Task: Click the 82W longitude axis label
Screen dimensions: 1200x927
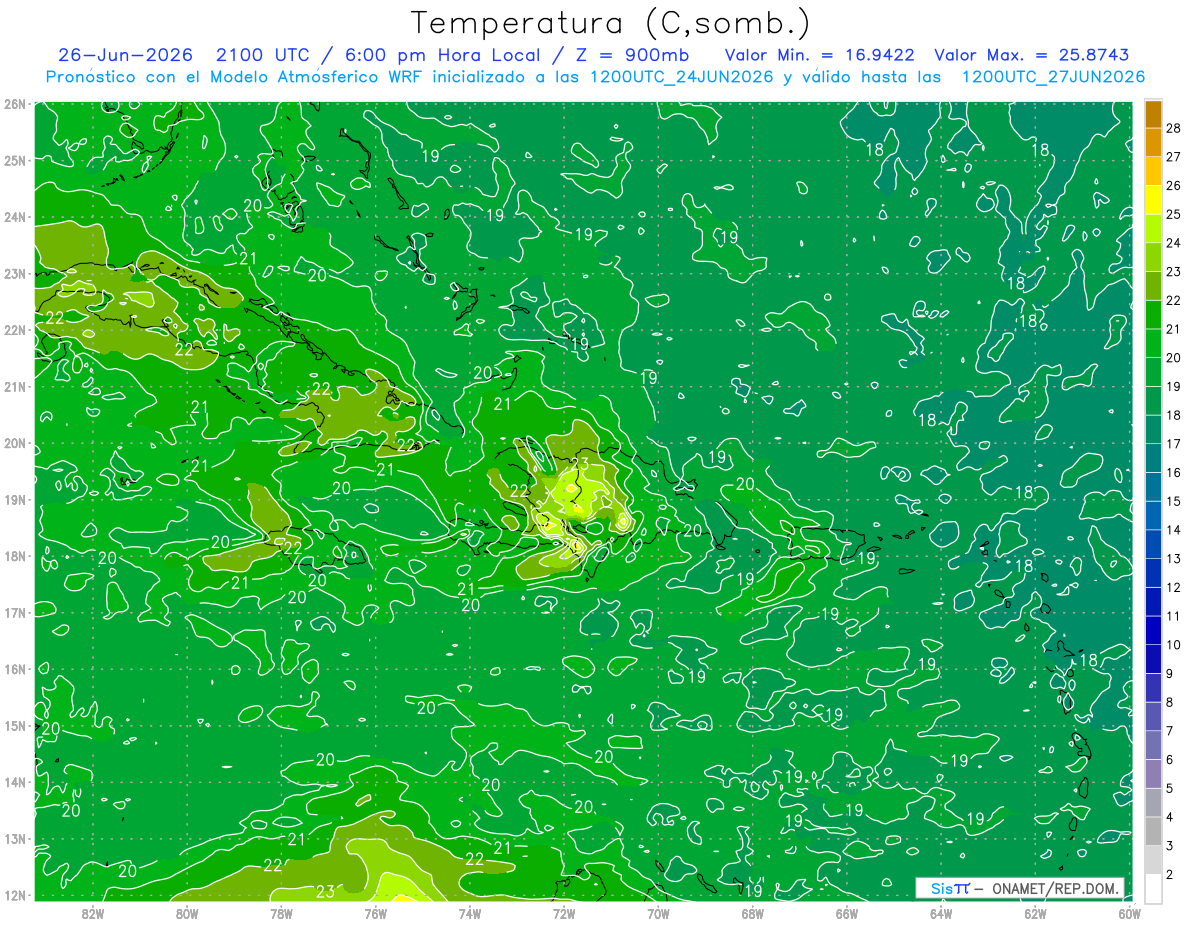Action: 93,913
